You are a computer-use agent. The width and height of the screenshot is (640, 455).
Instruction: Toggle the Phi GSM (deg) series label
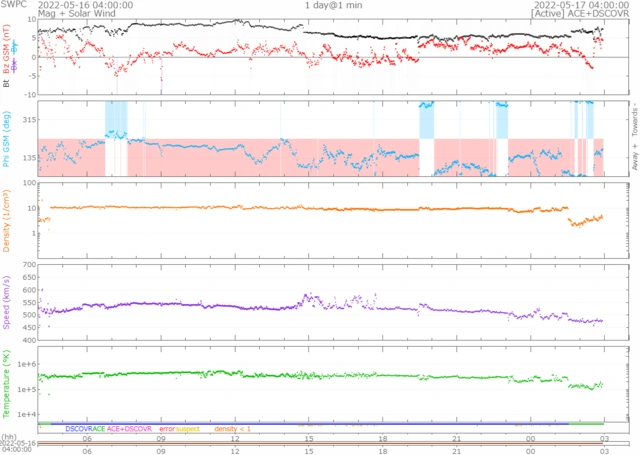pyautogui.click(x=6, y=139)
